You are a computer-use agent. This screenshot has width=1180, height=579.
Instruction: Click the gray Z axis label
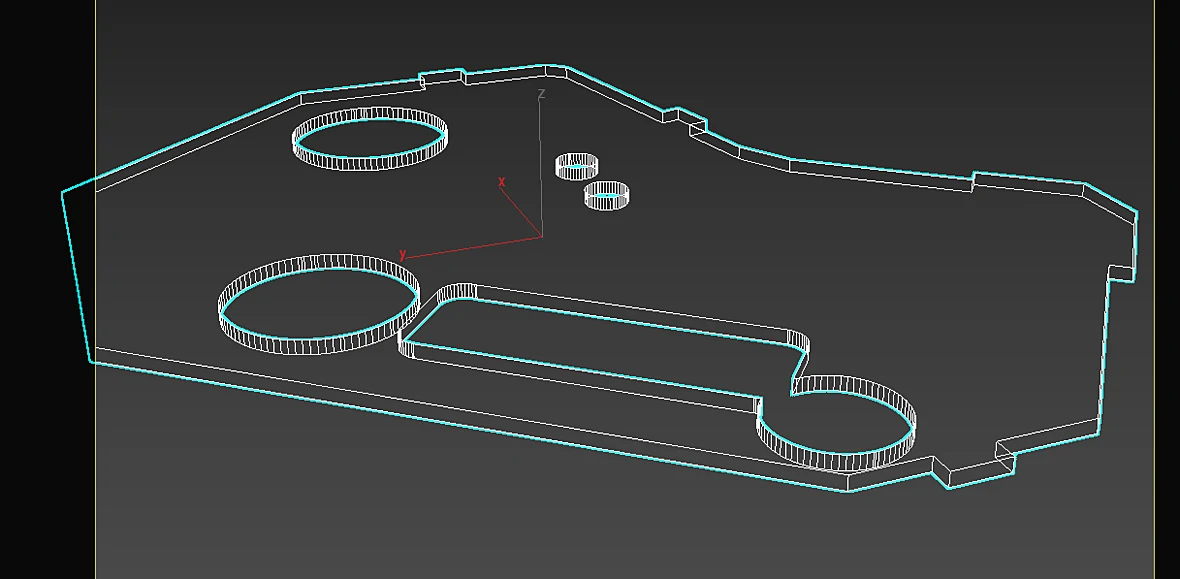541,94
